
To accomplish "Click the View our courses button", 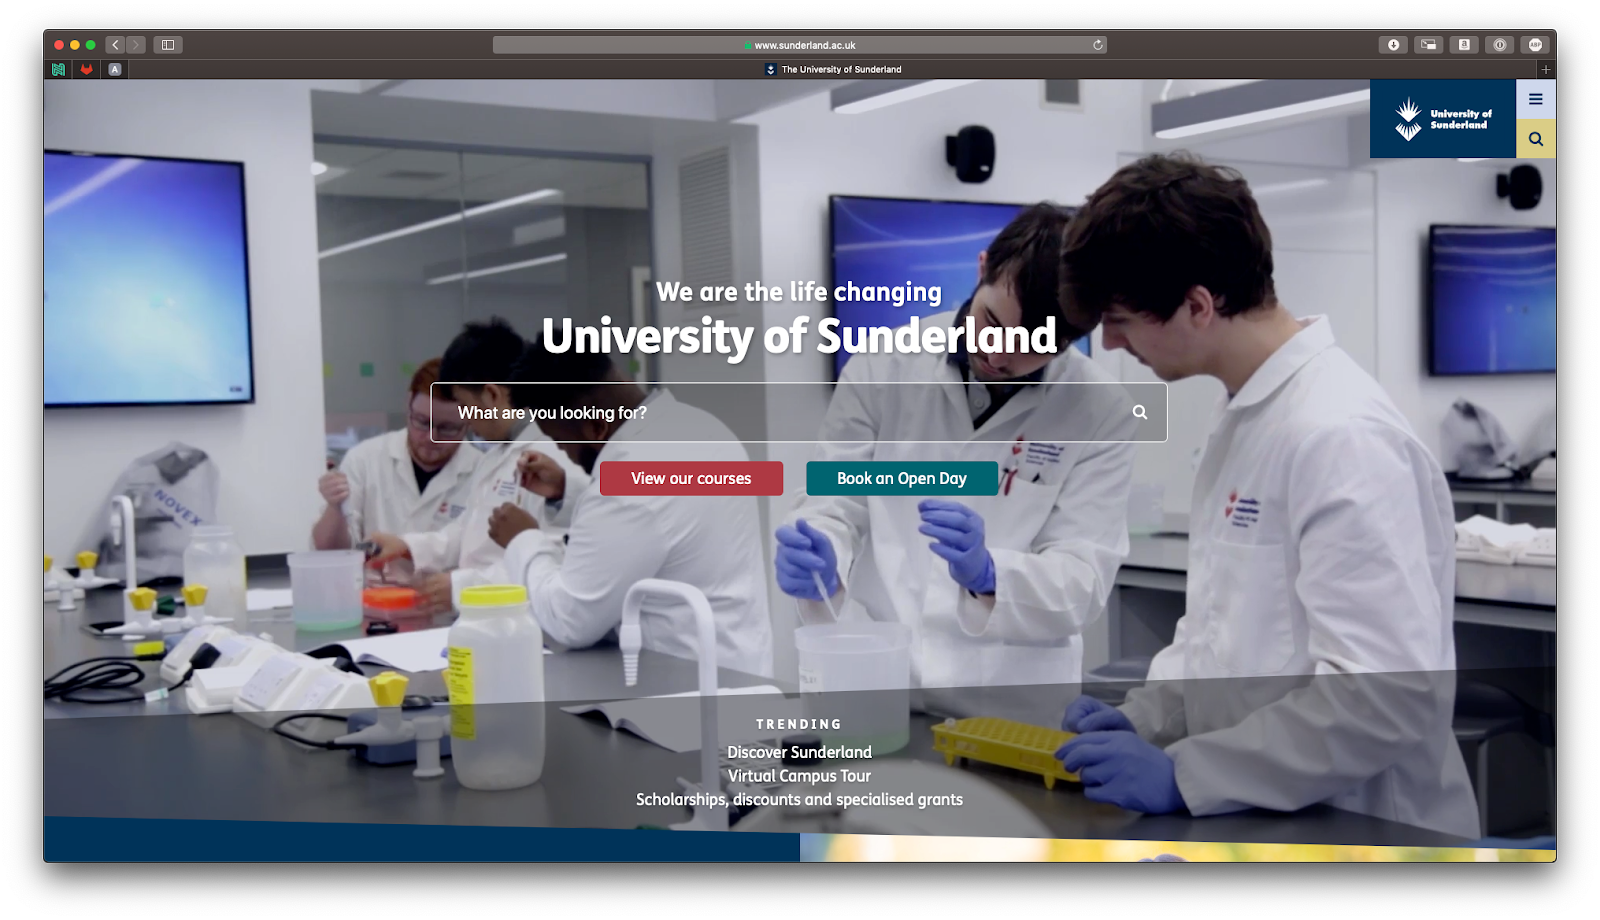I will 691,478.
